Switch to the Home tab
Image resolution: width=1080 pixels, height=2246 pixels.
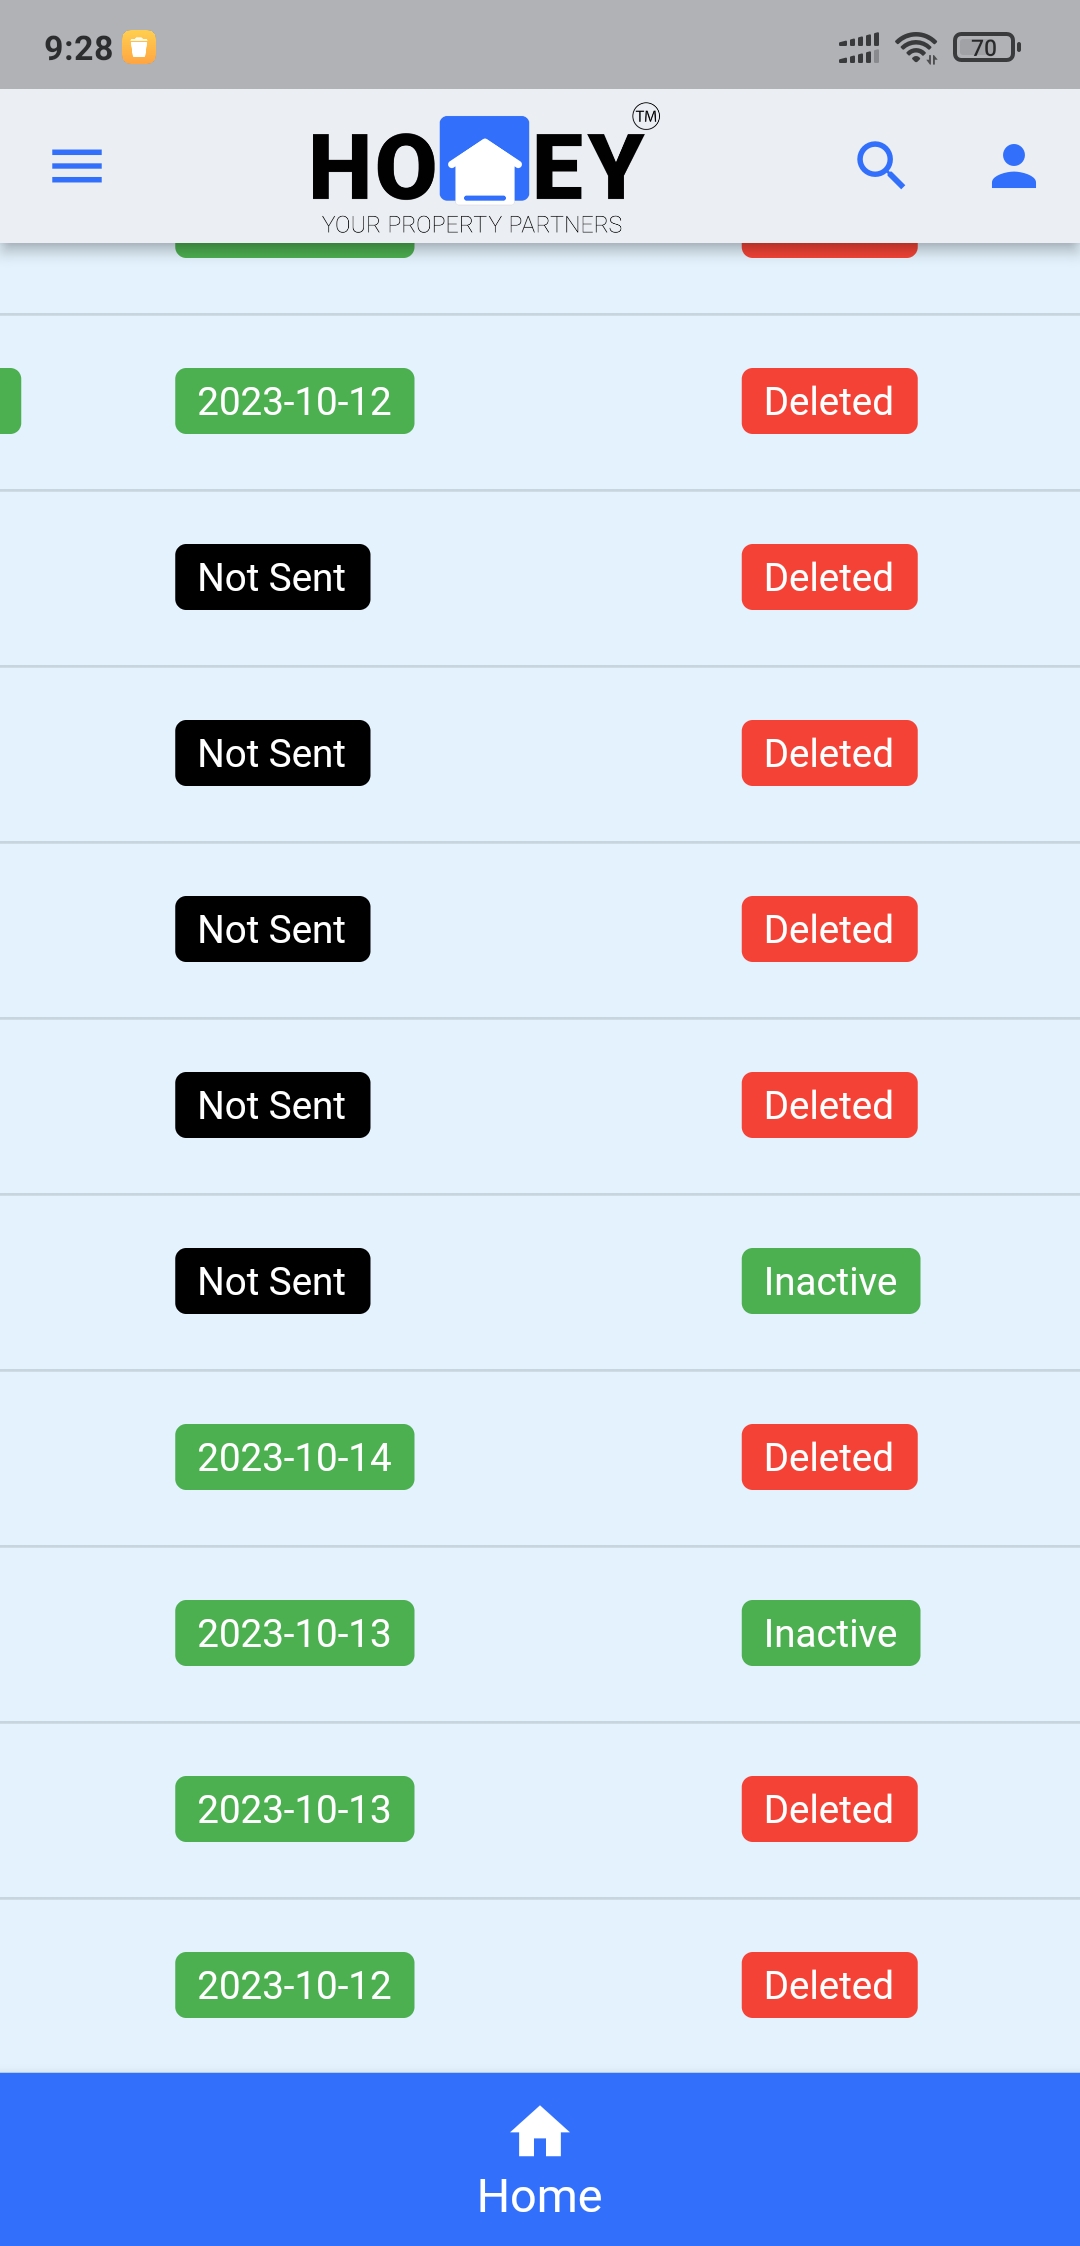(540, 2159)
